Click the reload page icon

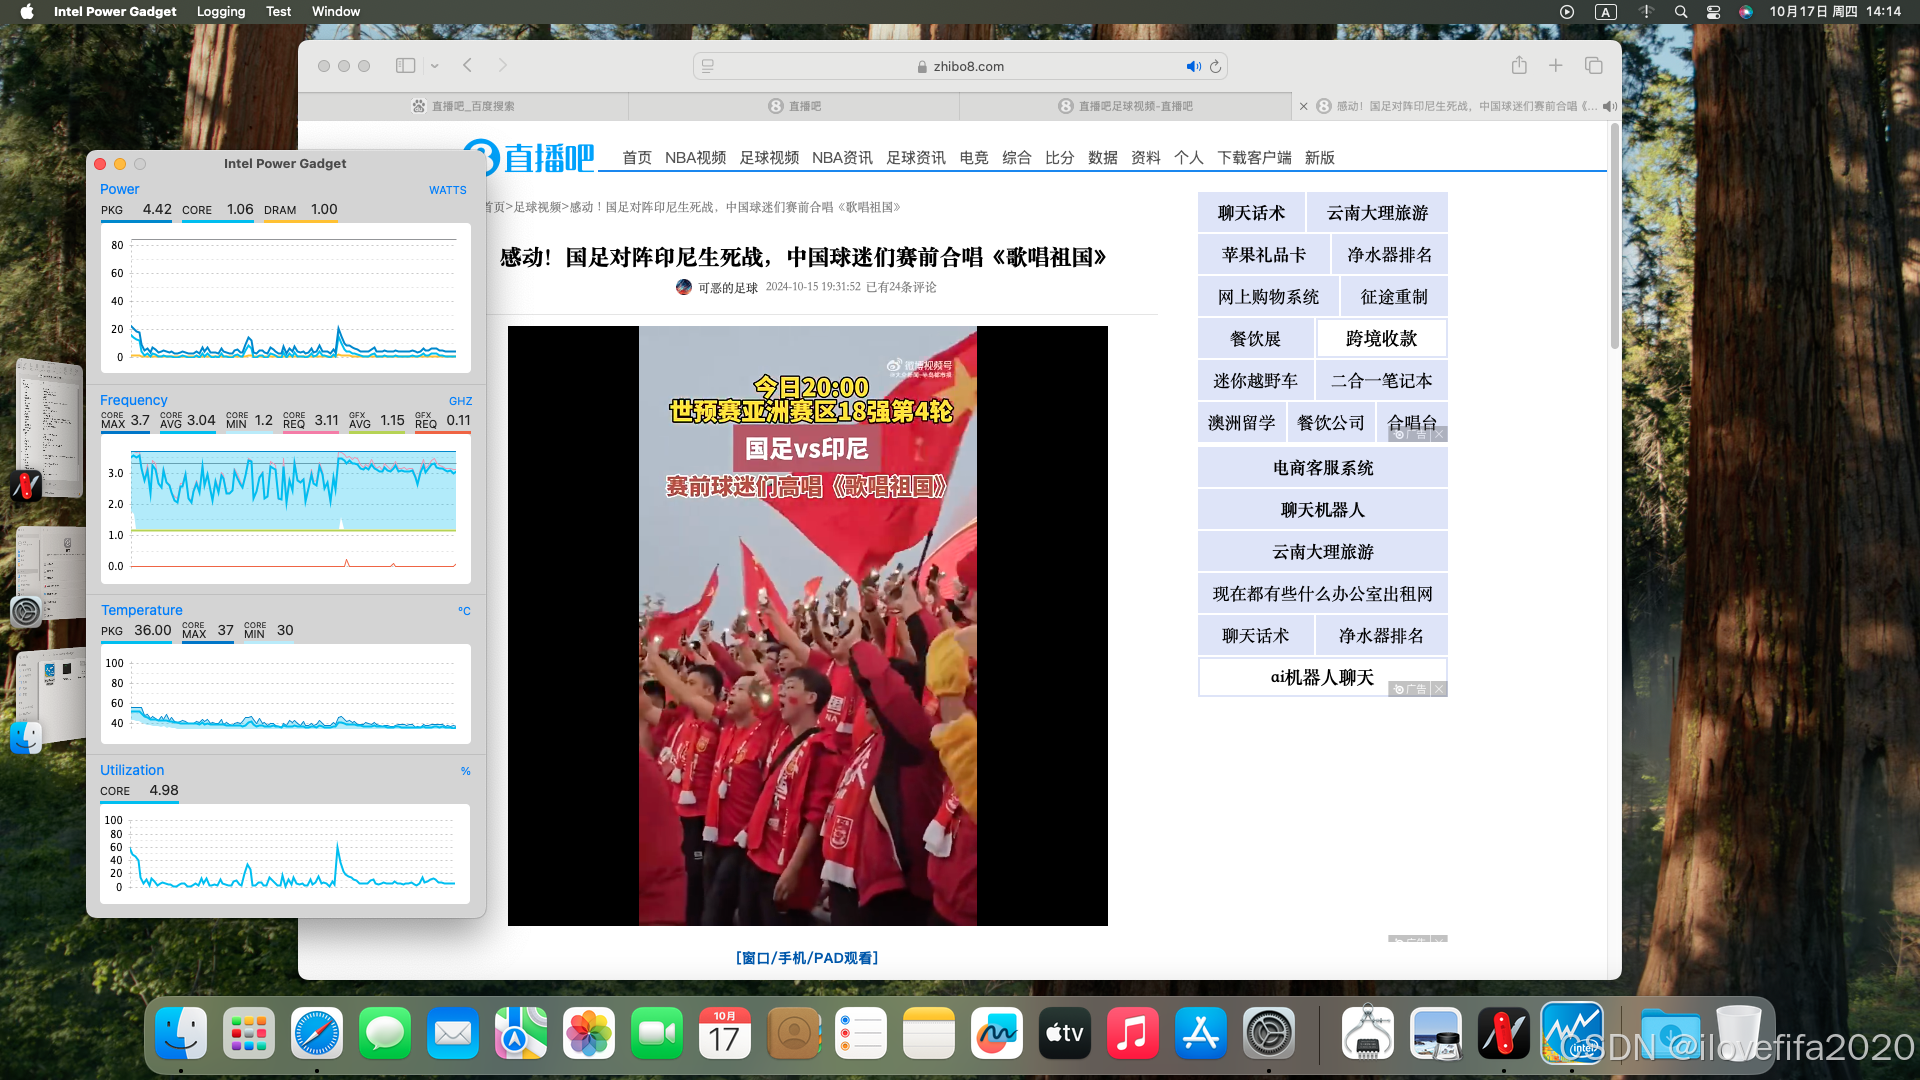coord(1215,67)
